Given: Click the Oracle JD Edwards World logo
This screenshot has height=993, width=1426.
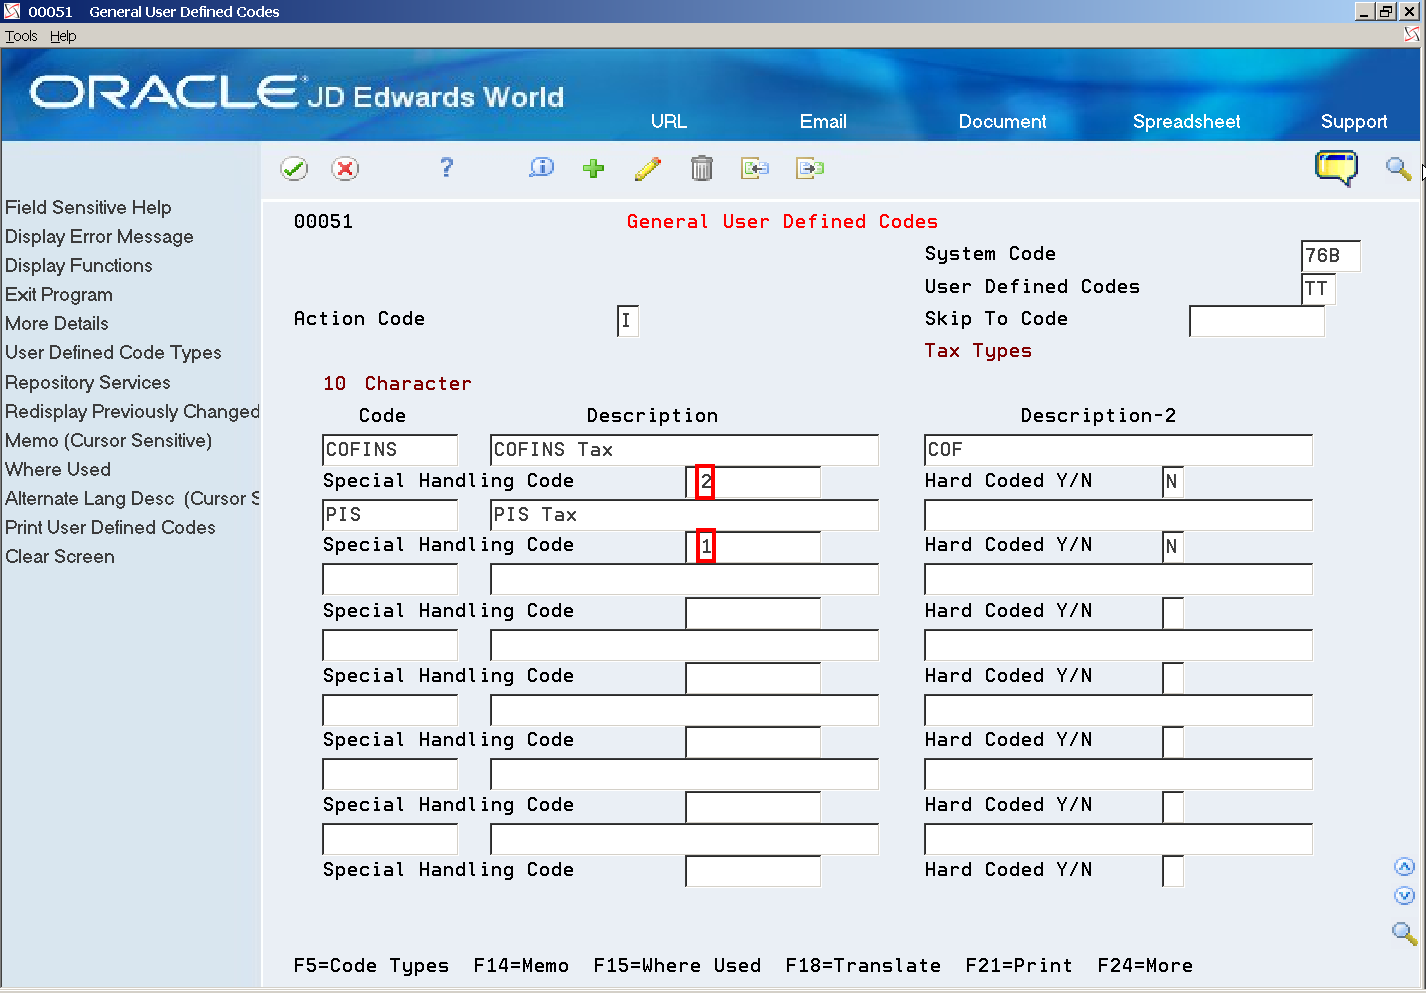Looking at the screenshot, I should (297, 93).
